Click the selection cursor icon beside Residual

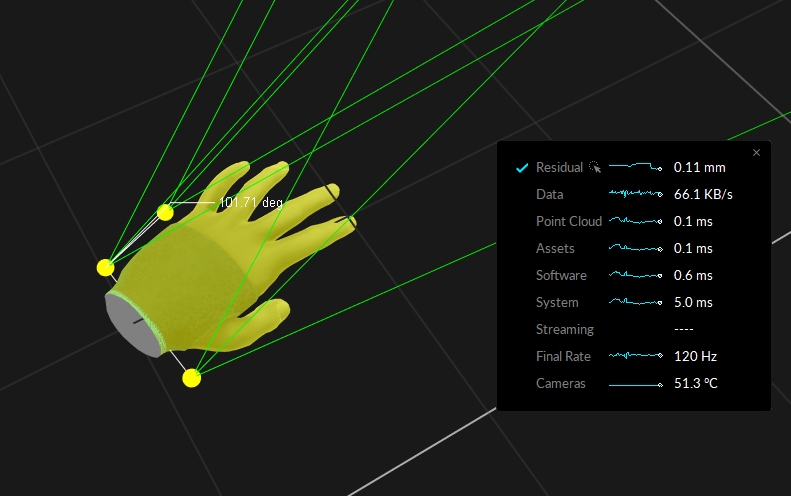(596, 168)
